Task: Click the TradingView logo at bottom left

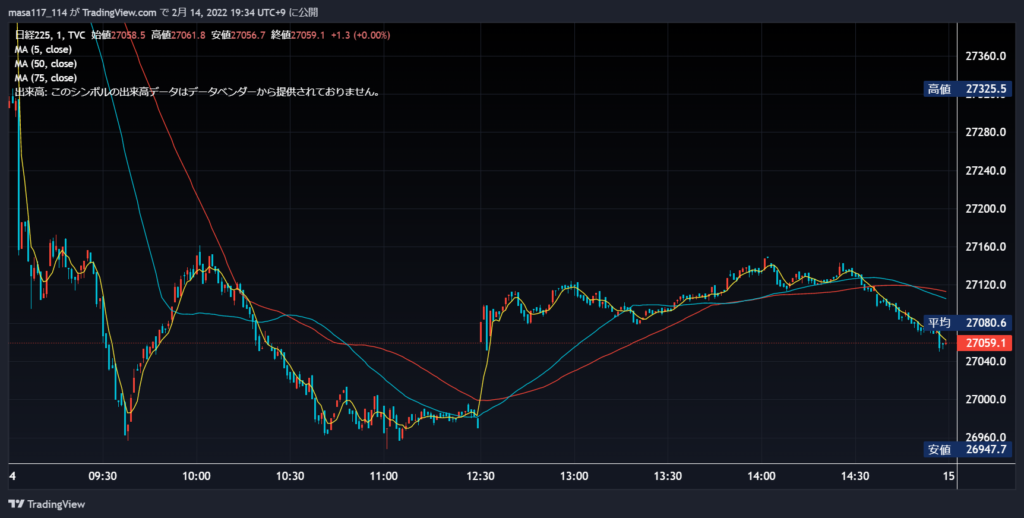Action: 46,504
